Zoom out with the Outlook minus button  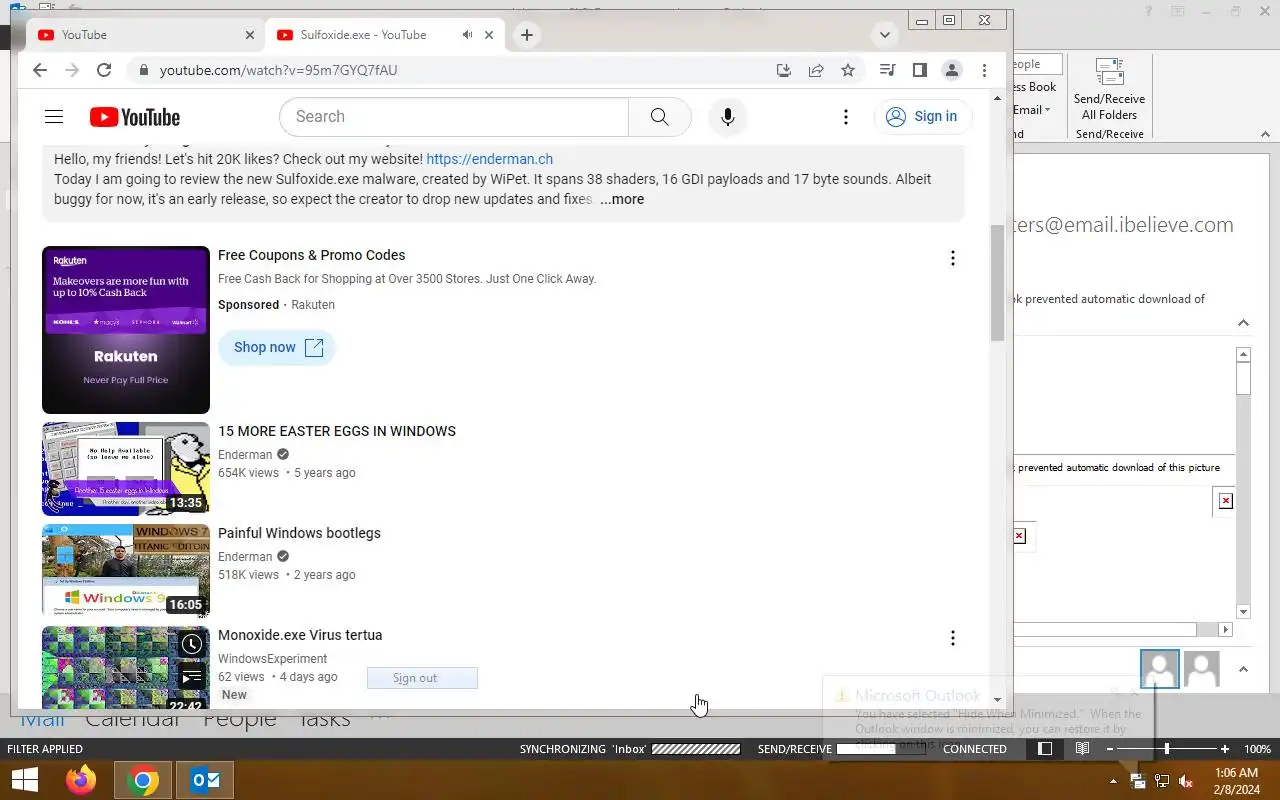click(x=1109, y=749)
